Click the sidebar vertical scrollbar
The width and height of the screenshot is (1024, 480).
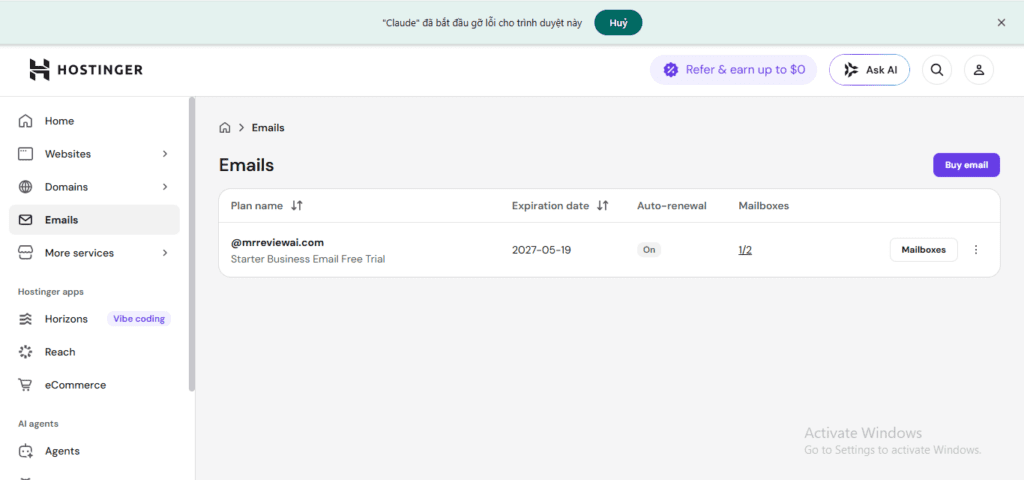click(191, 244)
